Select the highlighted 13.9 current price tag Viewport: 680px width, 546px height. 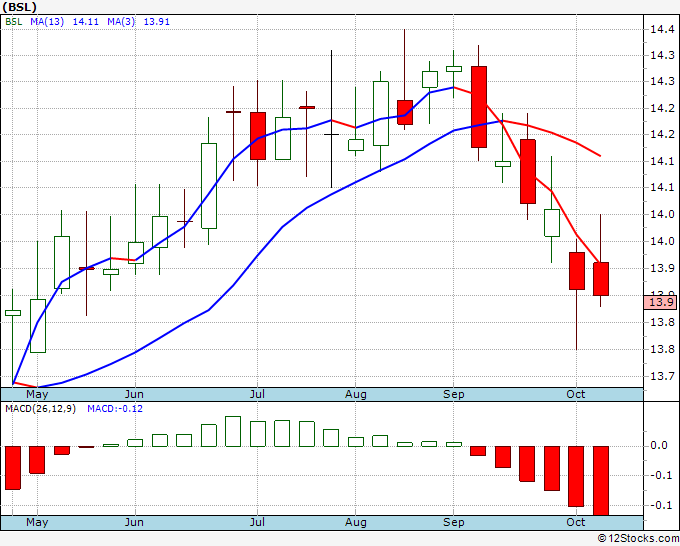(660, 302)
